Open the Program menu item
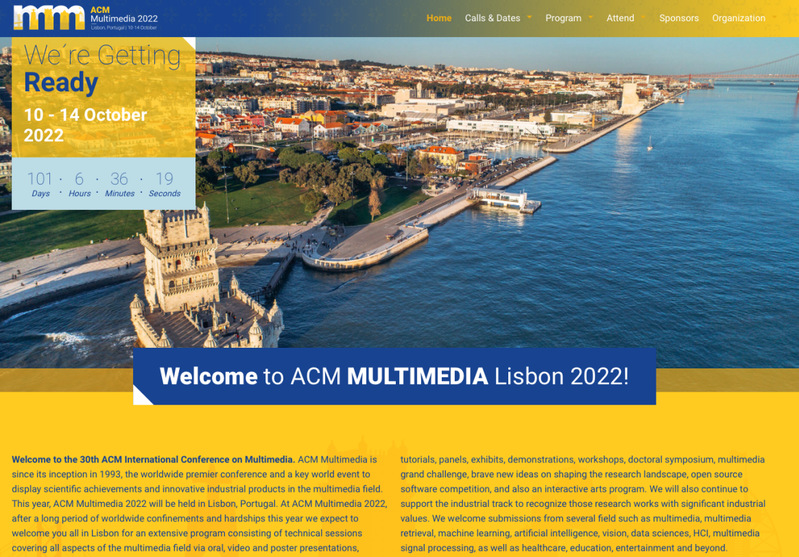 click(563, 18)
